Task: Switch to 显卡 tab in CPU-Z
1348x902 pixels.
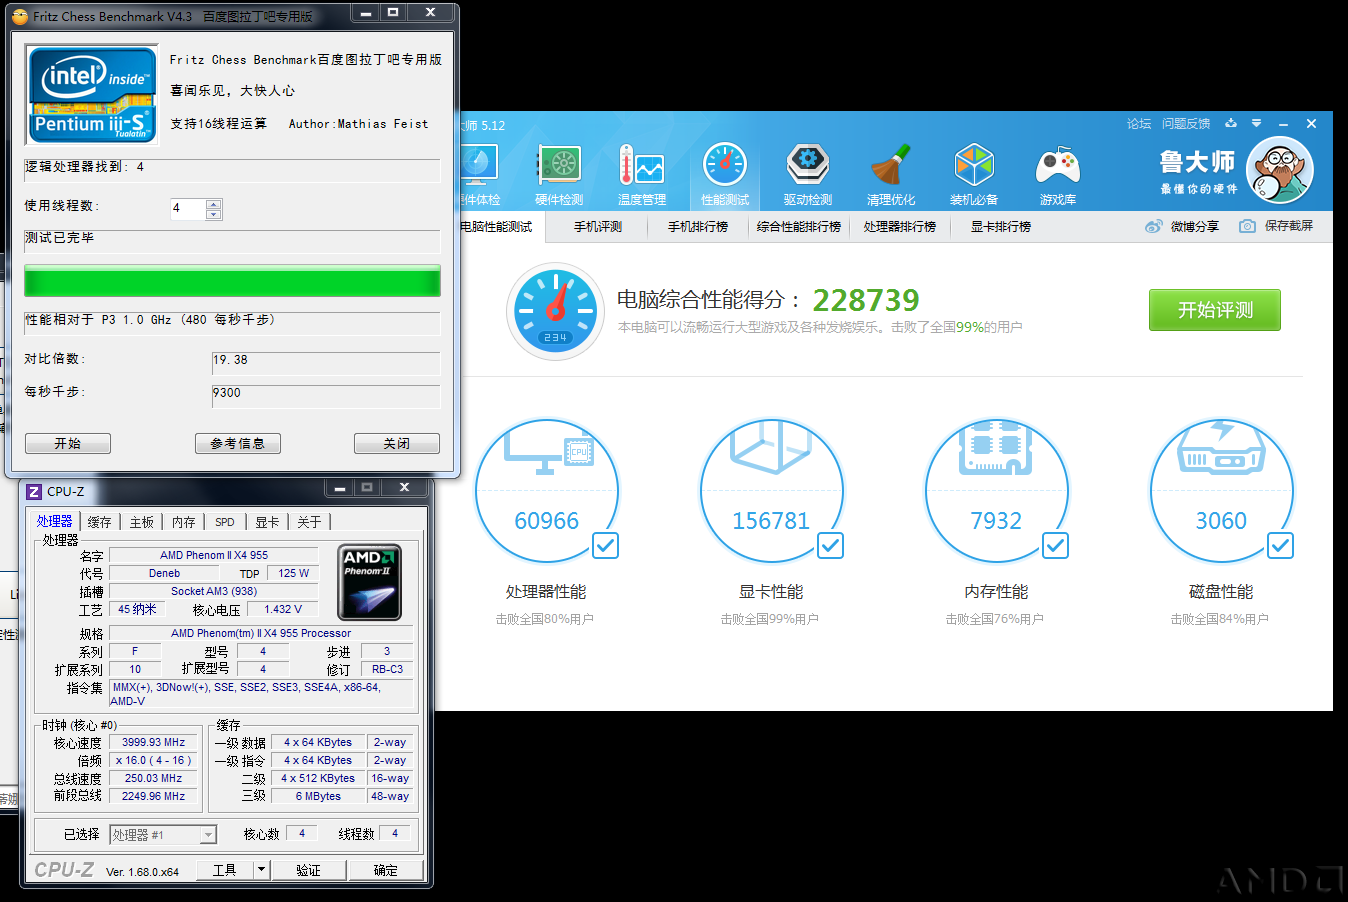Action: (267, 522)
